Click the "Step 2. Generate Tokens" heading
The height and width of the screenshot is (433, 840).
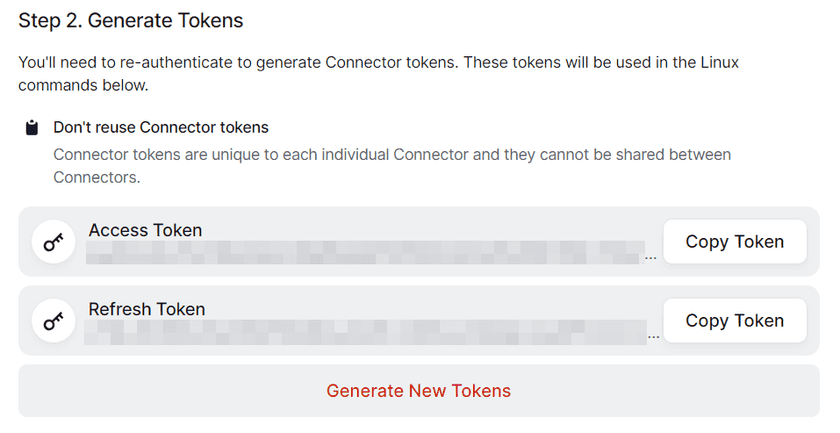click(130, 20)
